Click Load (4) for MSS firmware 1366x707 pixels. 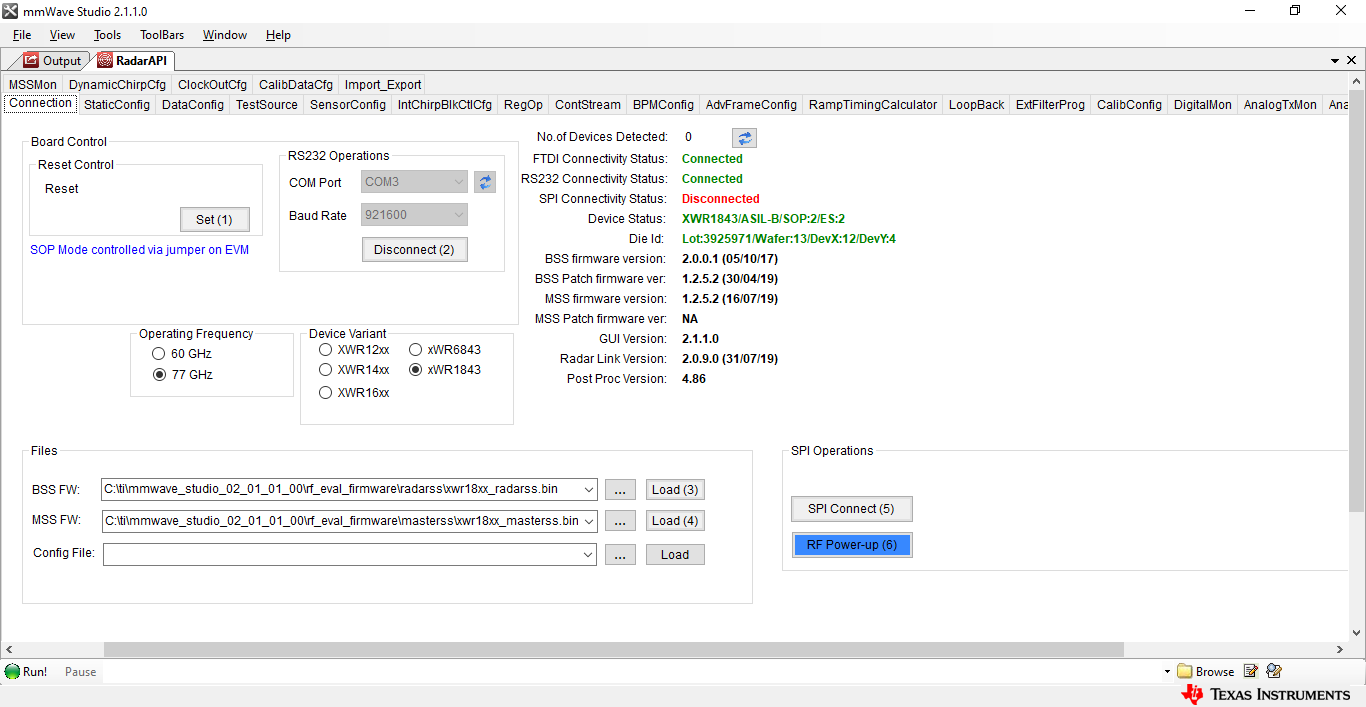[x=675, y=521]
